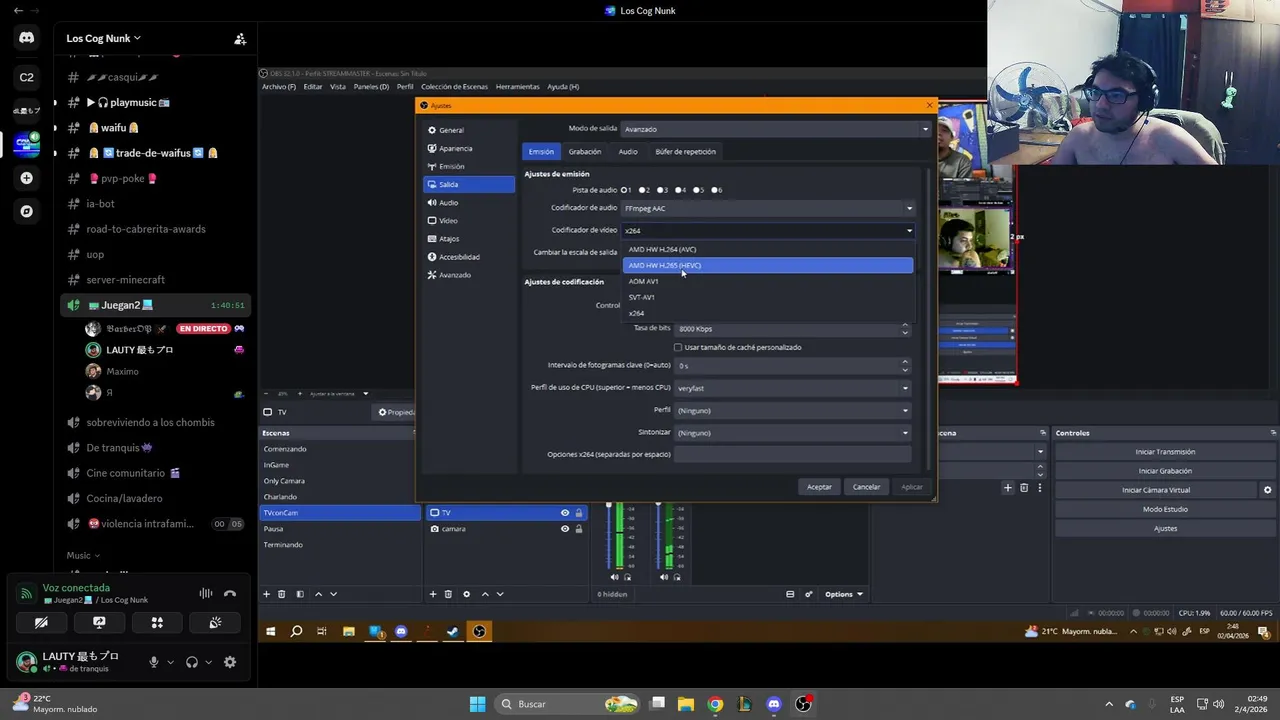Choose AOM AV1 encoder option
The height and width of the screenshot is (720, 1280).
(x=768, y=281)
